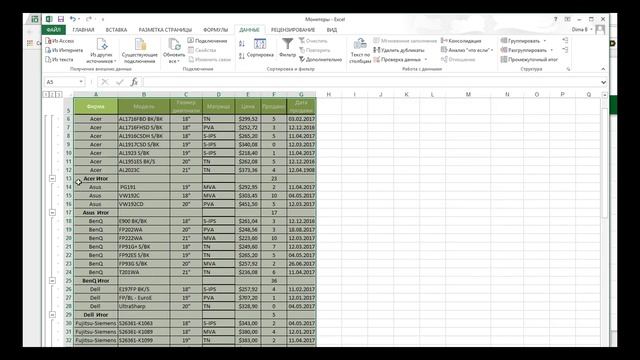Show outline level 1

(x=46, y=94)
